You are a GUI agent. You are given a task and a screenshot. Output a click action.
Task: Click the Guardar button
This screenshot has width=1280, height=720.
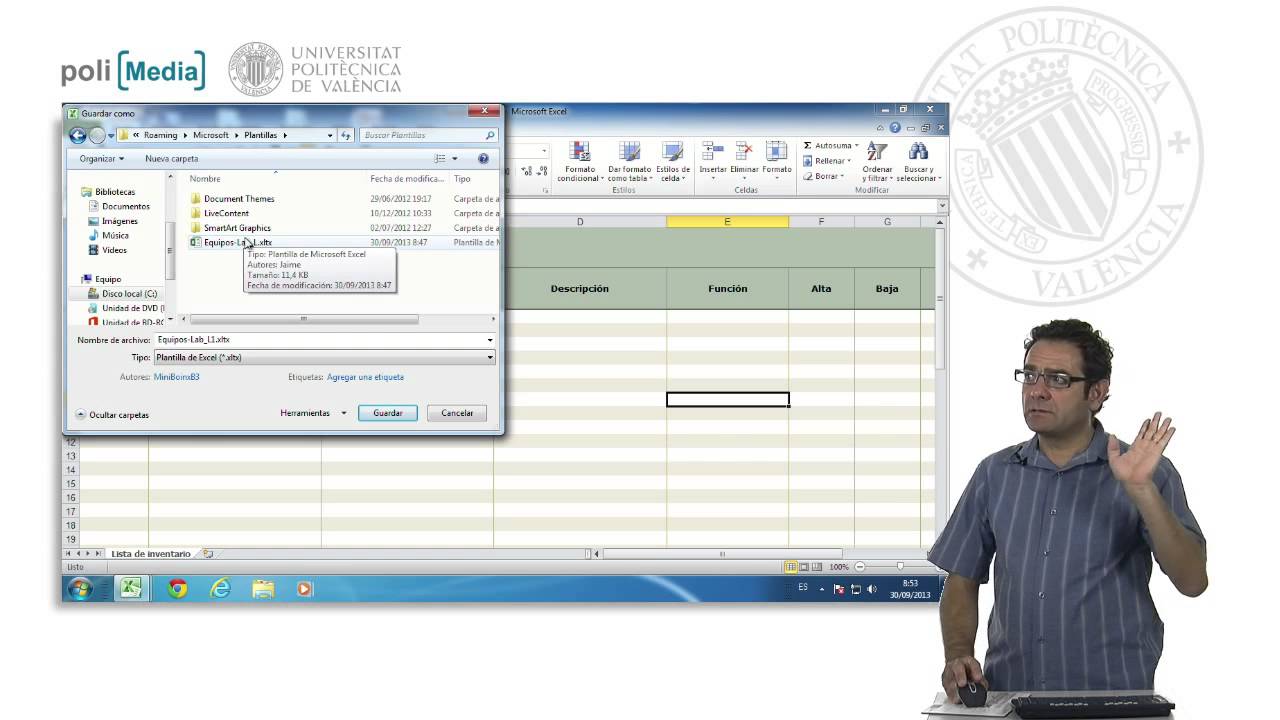pyautogui.click(x=388, y=413)
